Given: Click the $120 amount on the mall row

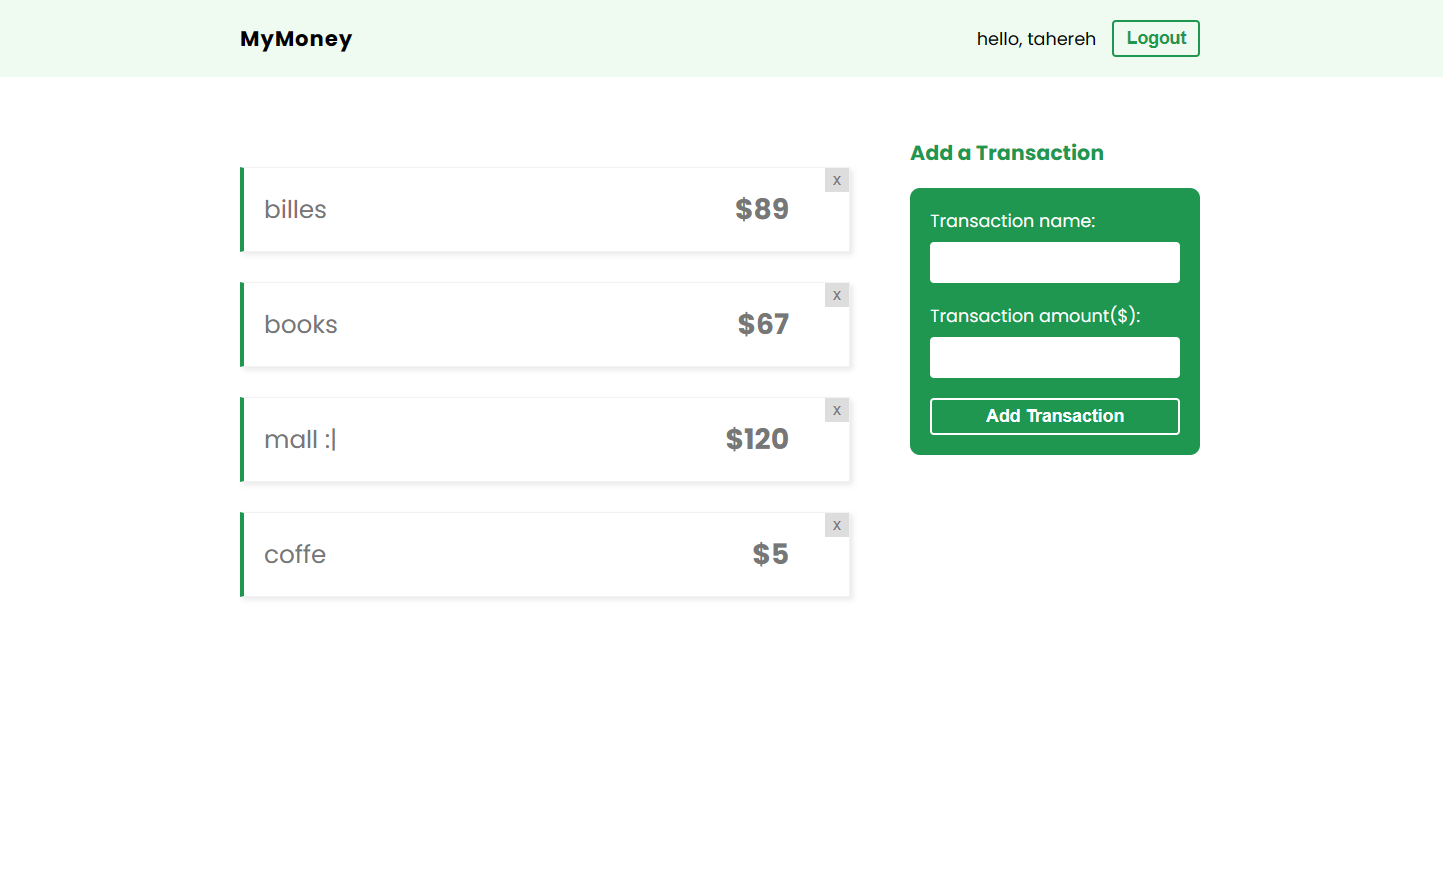Looking at the screenshot, I should tap(757, 439).
